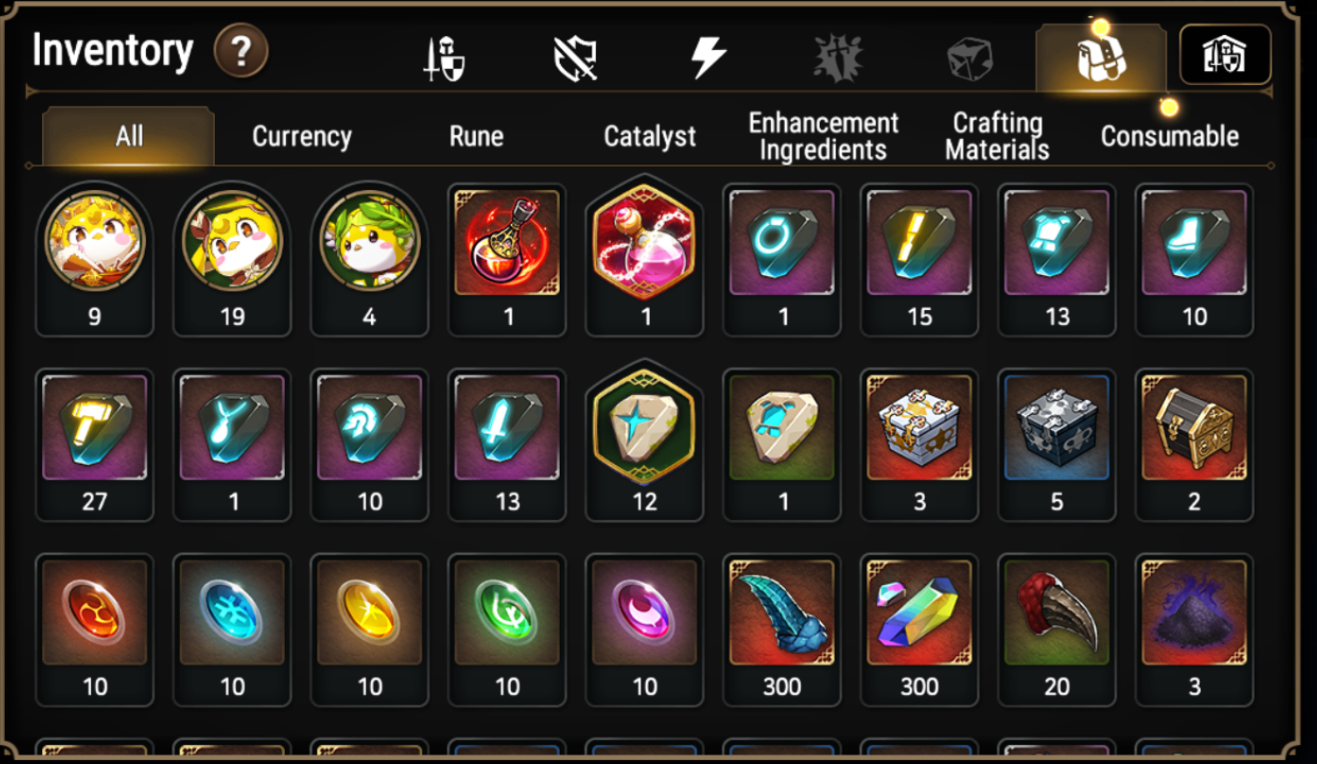Select the greyed-out dice cube icon

pyautogui.click(x=969, y=58)
